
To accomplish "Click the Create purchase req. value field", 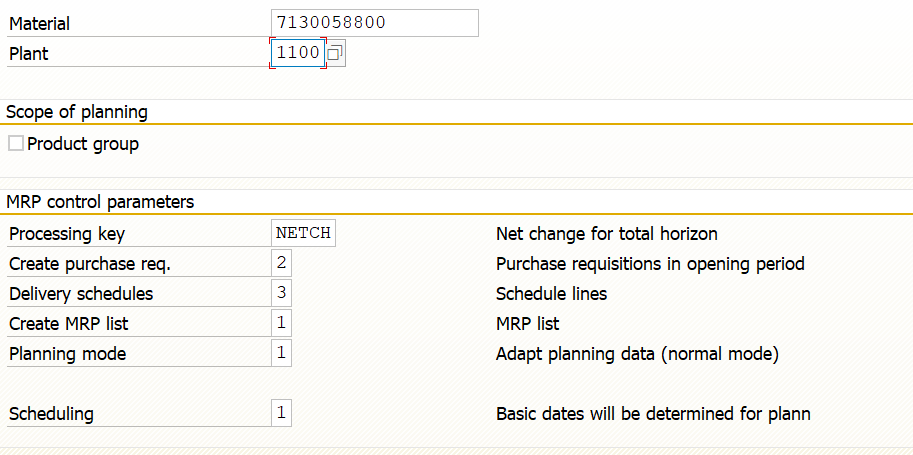I will tap(281, 263).
